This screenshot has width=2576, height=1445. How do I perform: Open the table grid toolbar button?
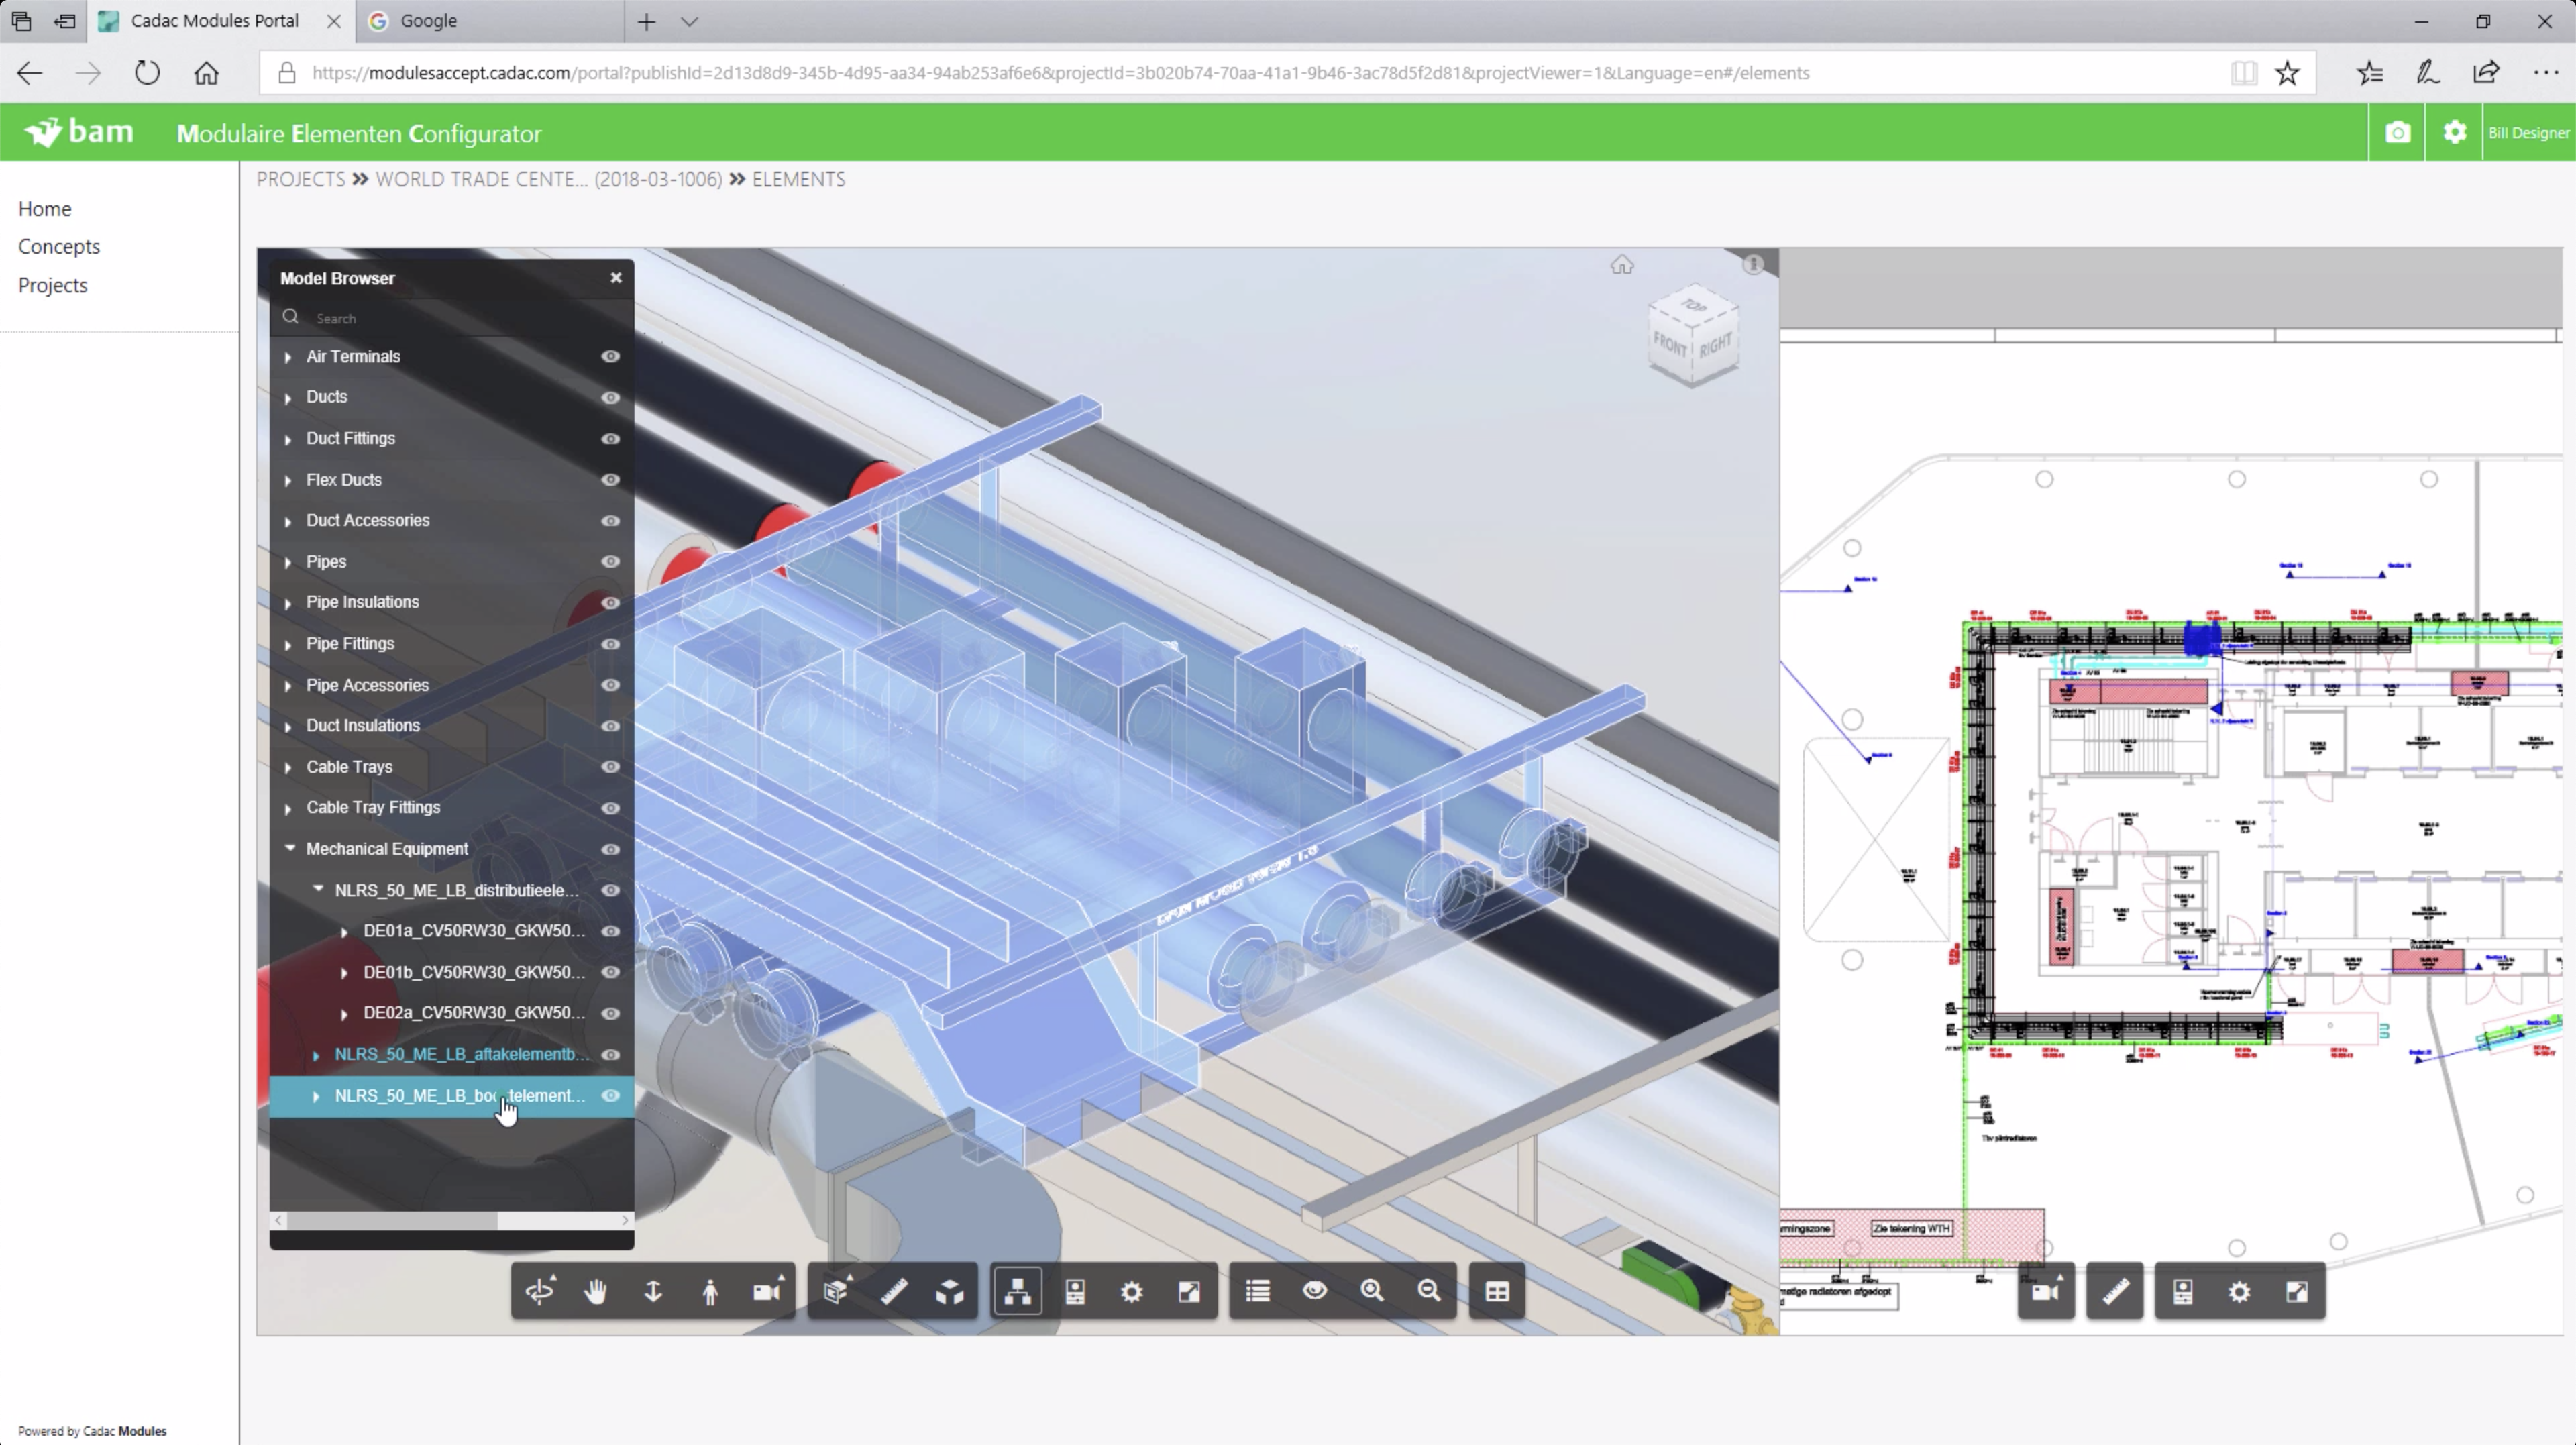click(x=1497, y=1291)
